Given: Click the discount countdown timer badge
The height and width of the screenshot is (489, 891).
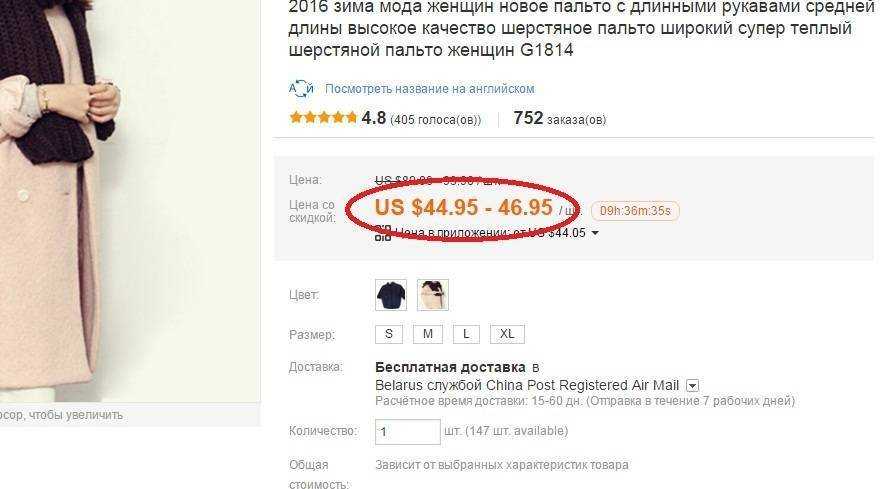Looking at the screenshot, I should click(635, 211).
